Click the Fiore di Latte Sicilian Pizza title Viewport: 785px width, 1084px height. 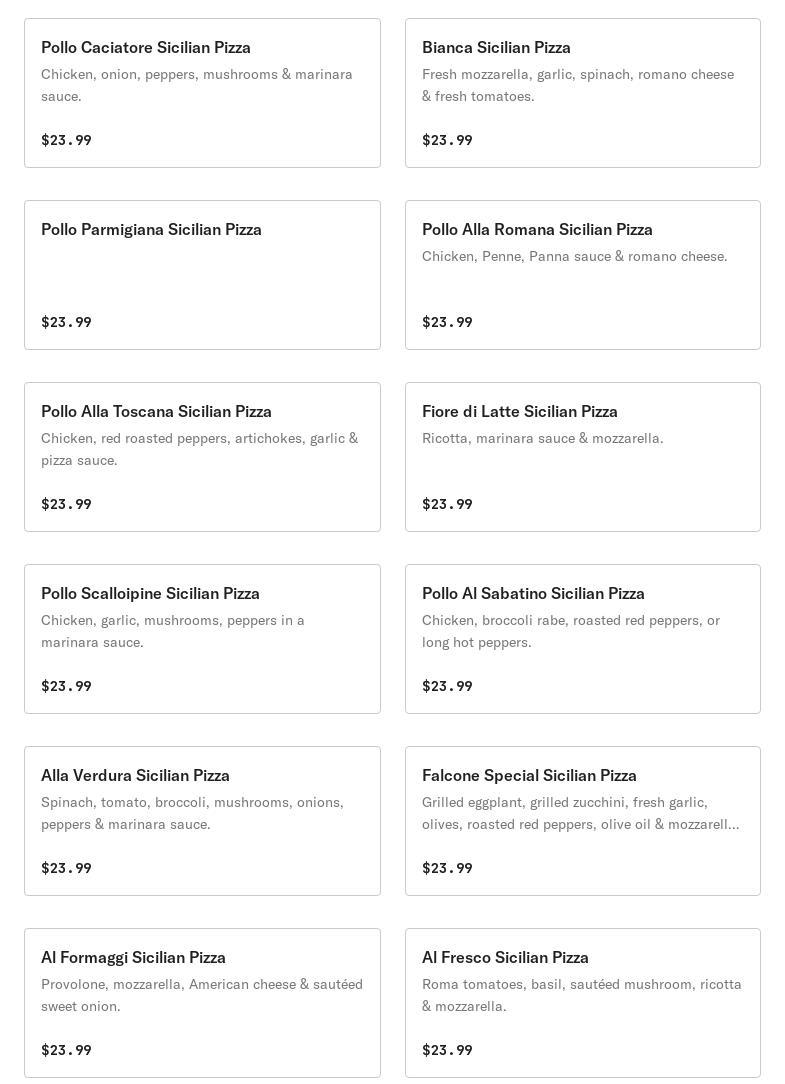coord(519,412)
